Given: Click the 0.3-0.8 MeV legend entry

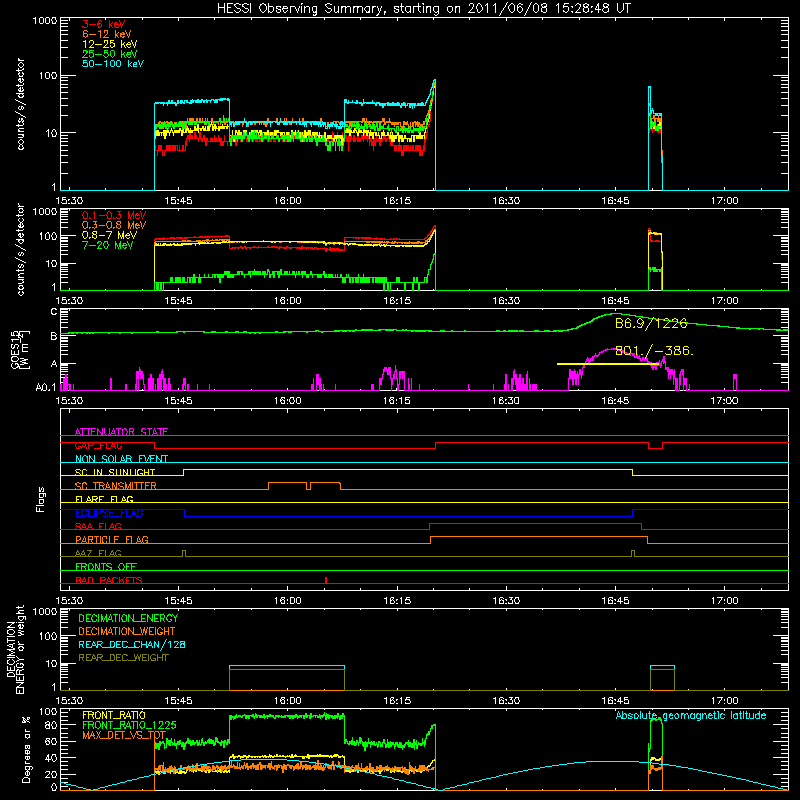Looking at the screenshot, I should (x=114, y=225).
